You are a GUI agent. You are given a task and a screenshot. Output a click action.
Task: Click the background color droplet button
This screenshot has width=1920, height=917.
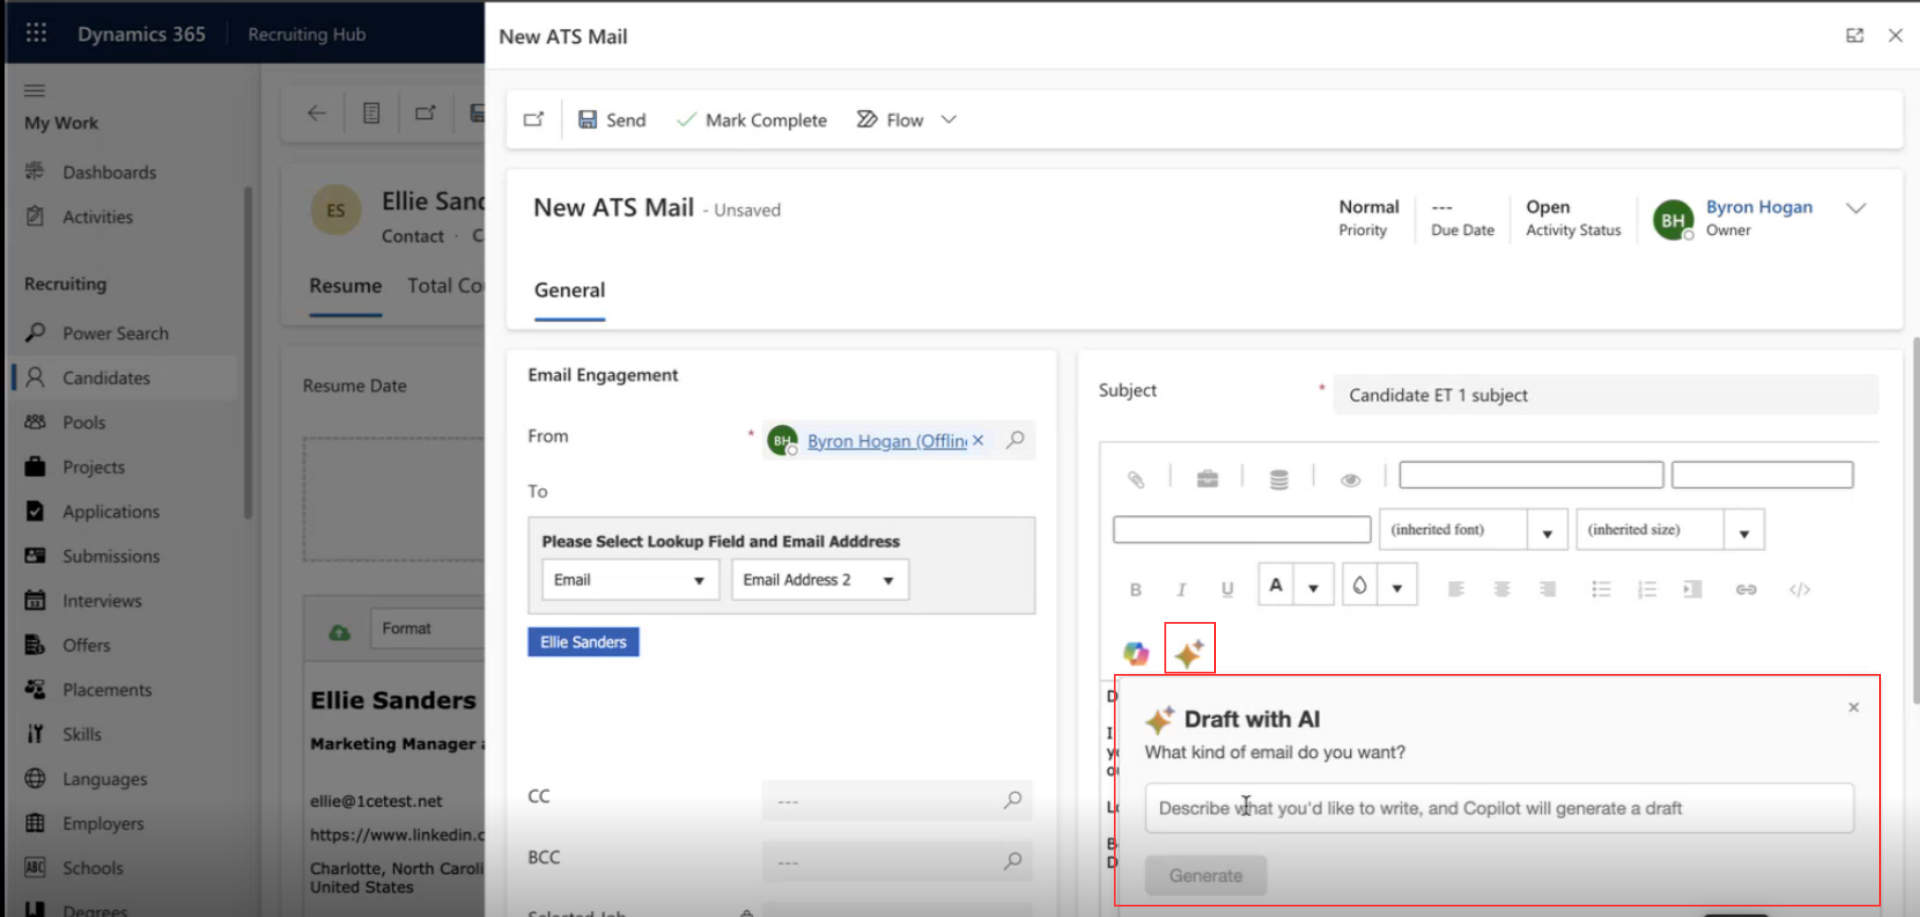coord(1360,586)
